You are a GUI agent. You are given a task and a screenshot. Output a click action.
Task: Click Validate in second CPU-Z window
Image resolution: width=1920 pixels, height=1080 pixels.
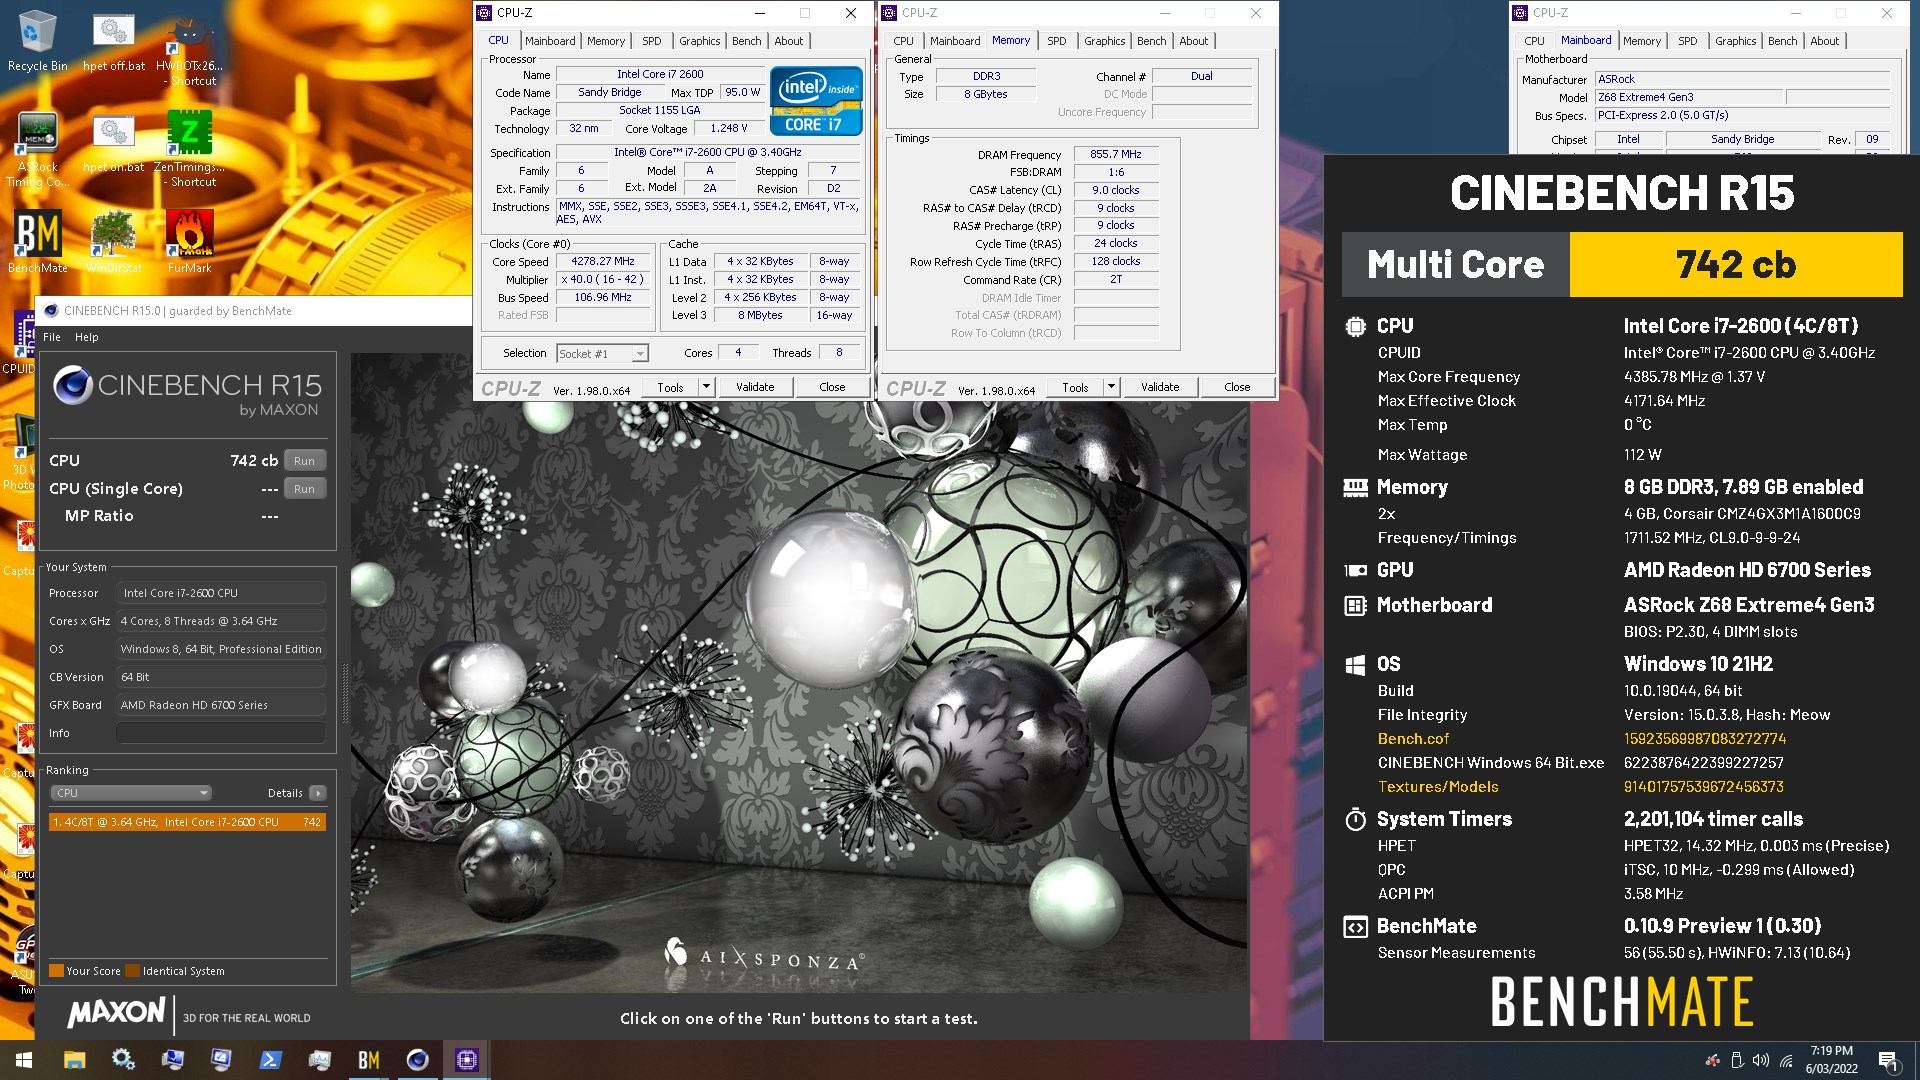pyautogui.click(x=1160, y=387)
